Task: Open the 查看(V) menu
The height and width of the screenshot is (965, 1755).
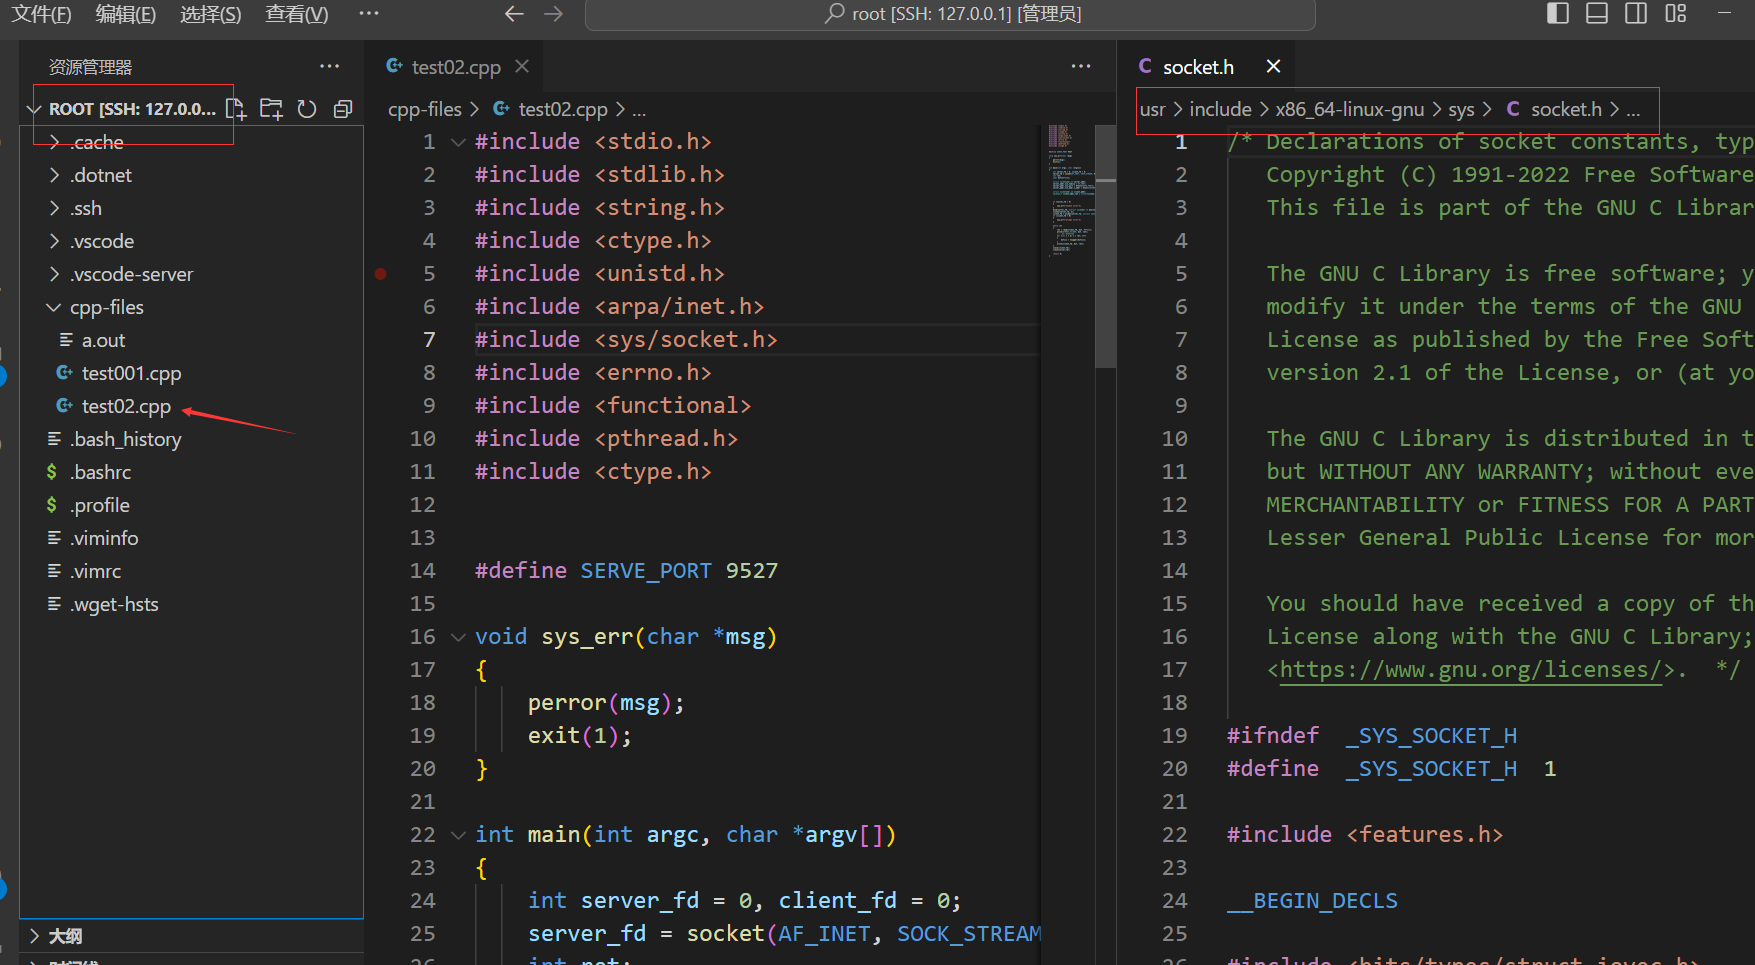Action: [x=297, y=14]
